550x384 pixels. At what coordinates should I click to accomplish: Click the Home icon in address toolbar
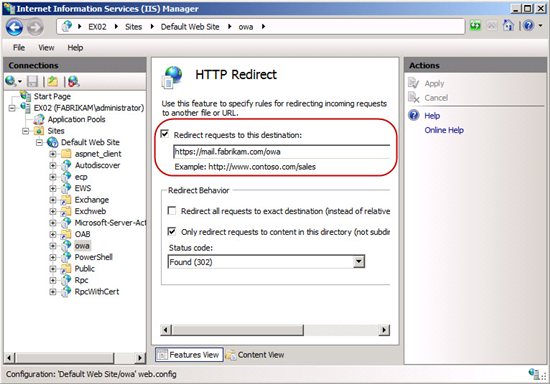click(508, 26)
